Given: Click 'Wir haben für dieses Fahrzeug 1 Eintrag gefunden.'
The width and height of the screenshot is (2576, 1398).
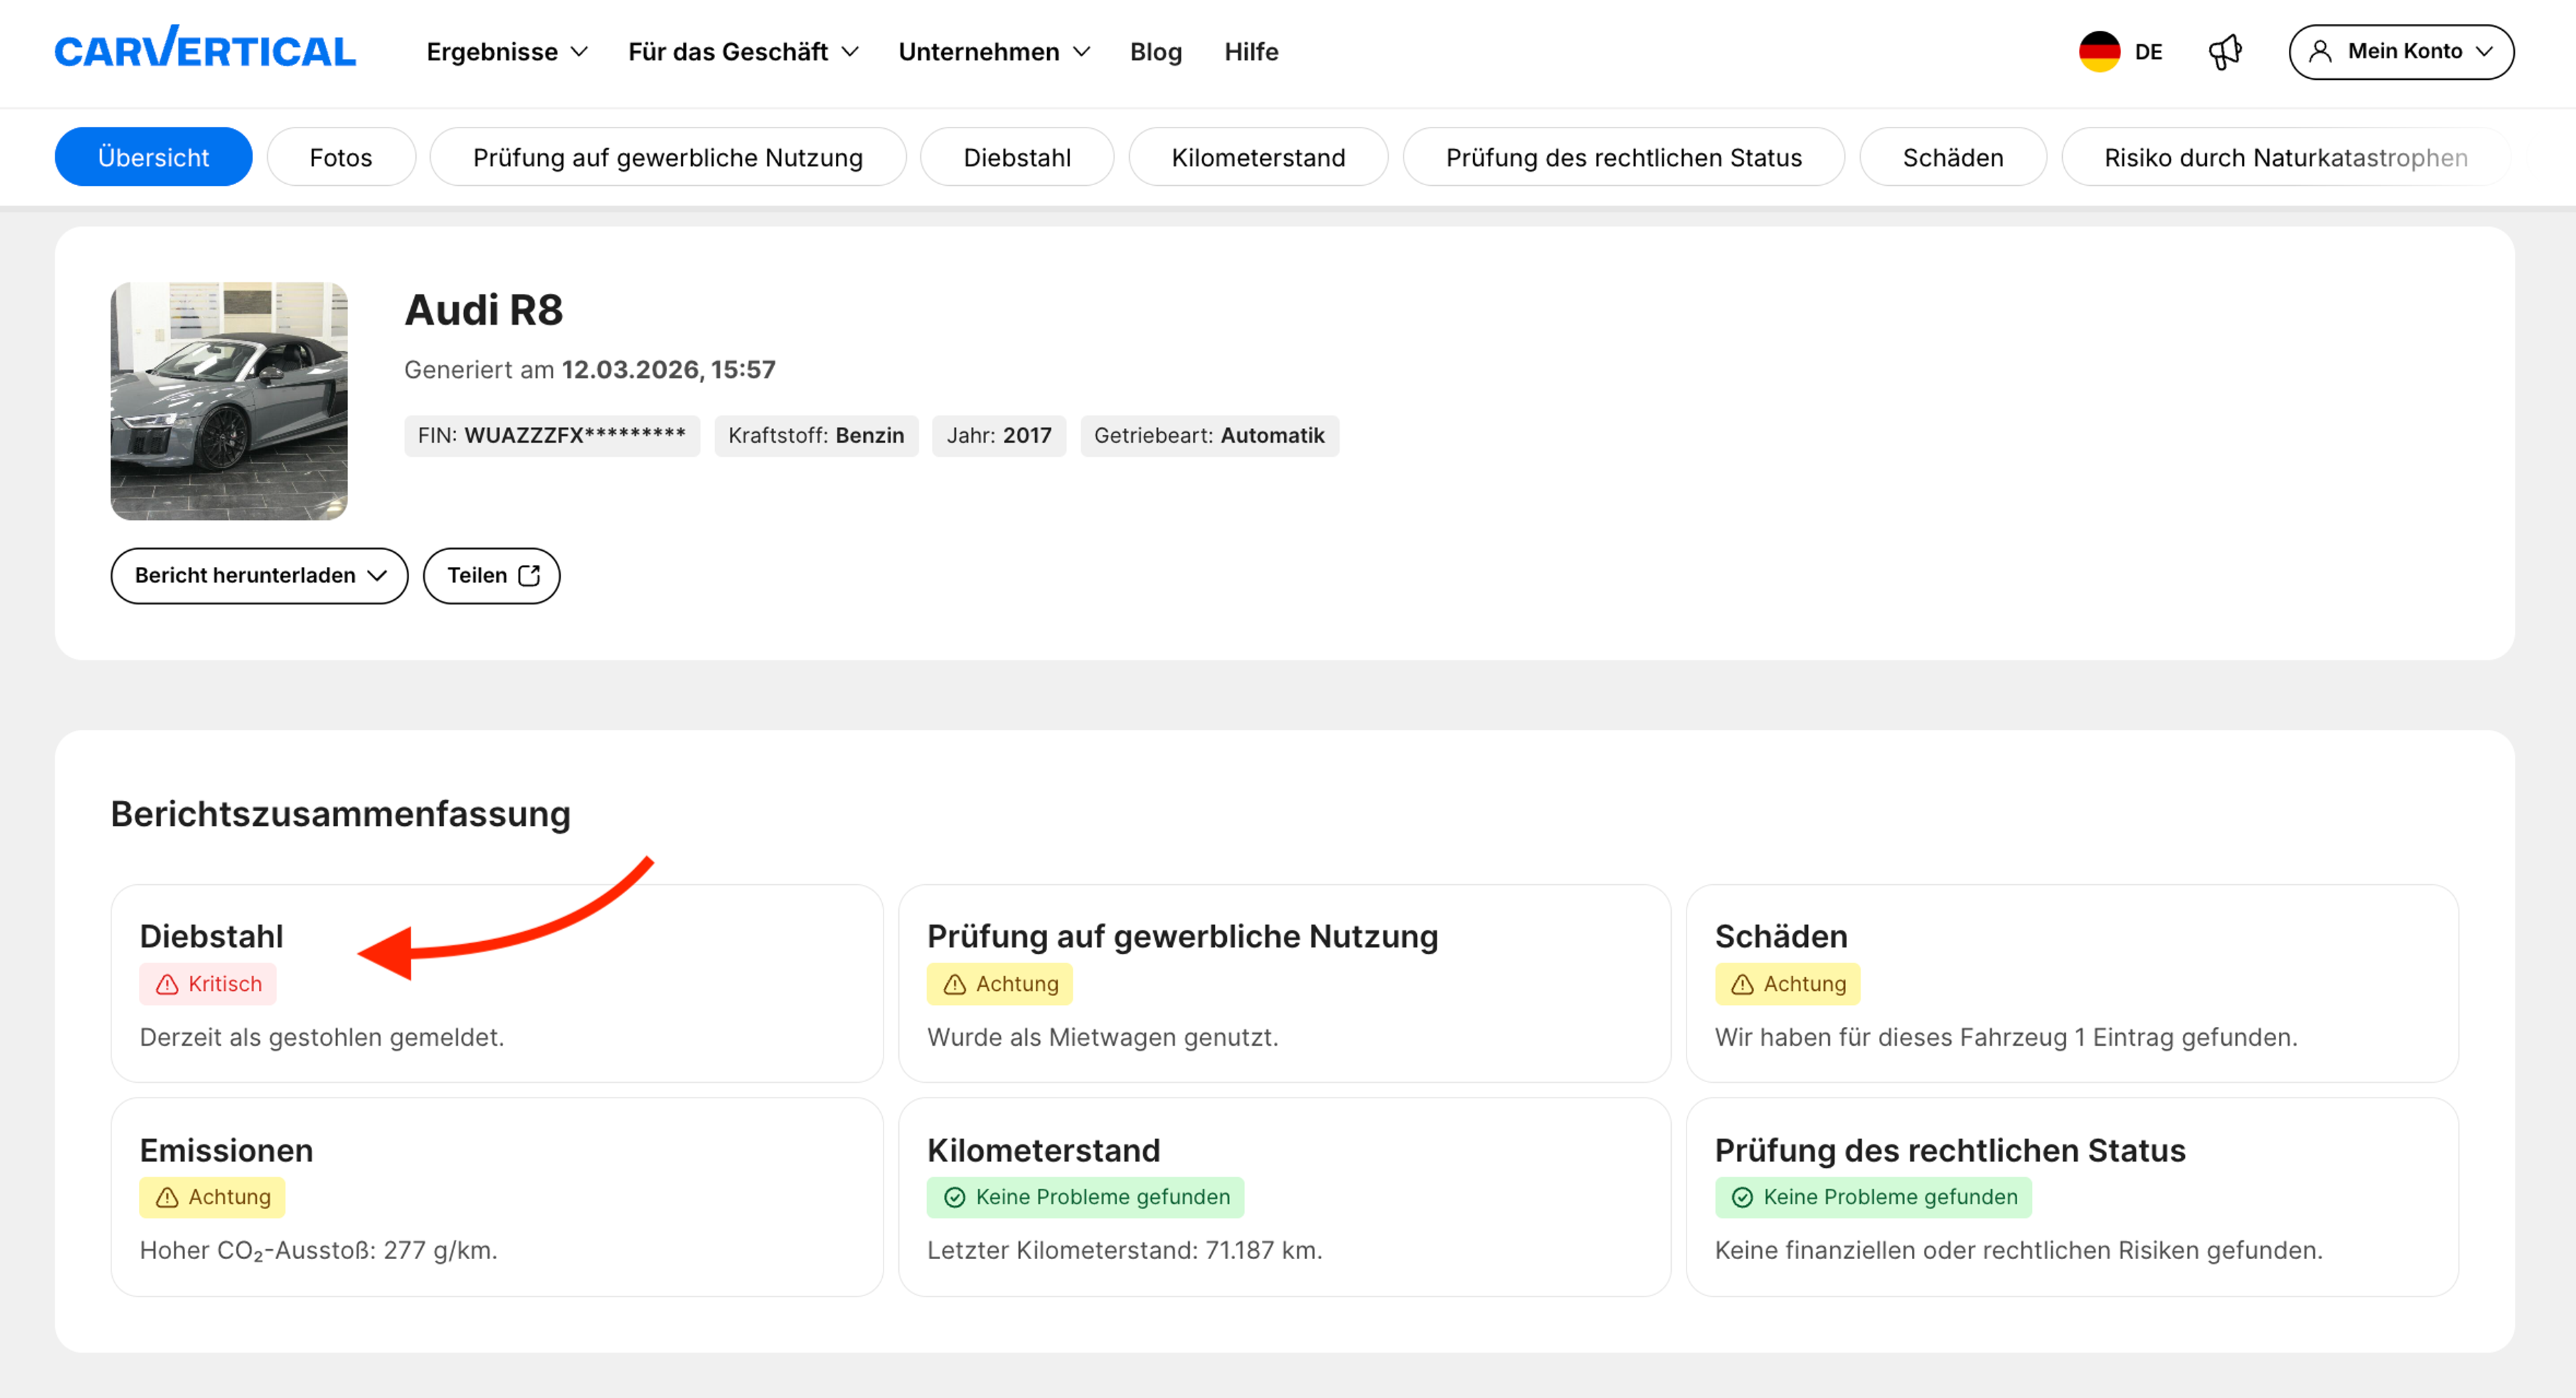Looking at the screenshot, I should [x=2006, y=1037].
